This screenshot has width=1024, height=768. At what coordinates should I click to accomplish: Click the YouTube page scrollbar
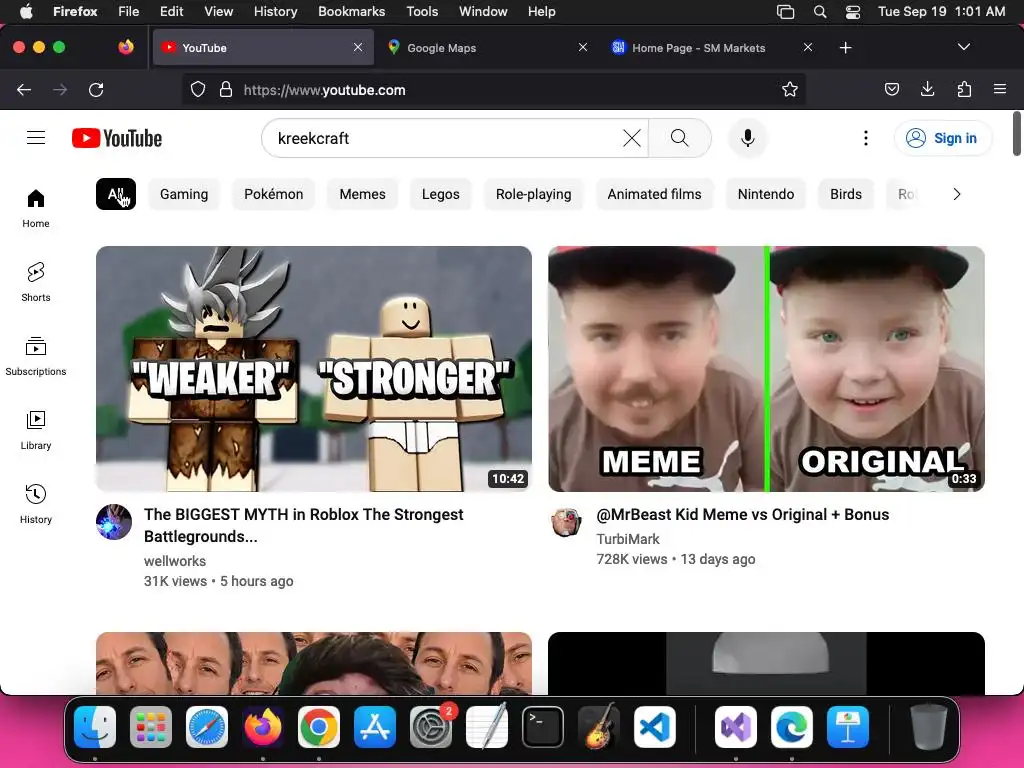coord(1017,134)
